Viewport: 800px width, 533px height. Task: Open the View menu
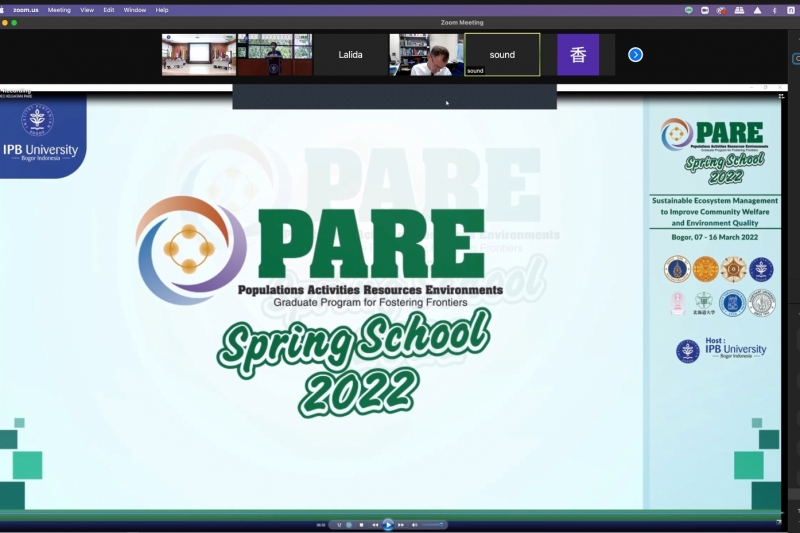(x=87, y=10)
